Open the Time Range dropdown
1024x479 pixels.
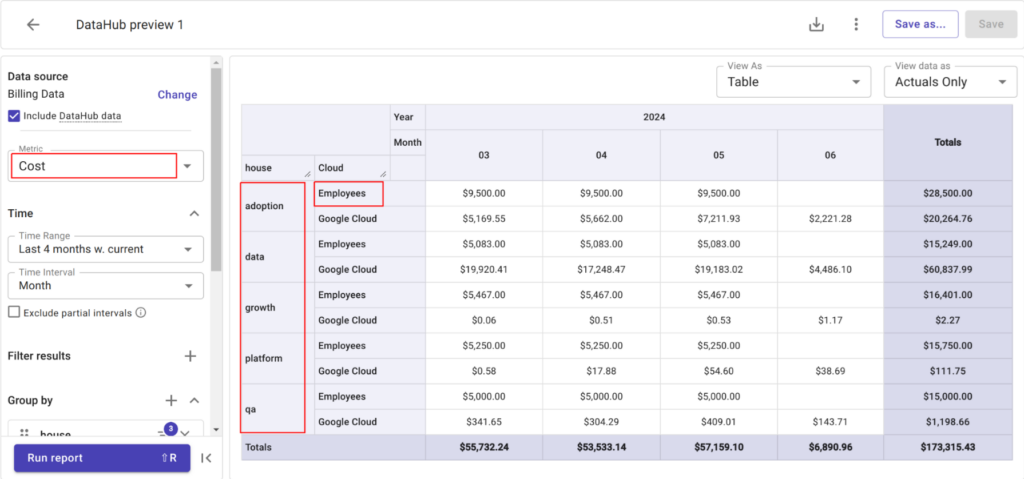pyautogui.click(x=106, y=249)
